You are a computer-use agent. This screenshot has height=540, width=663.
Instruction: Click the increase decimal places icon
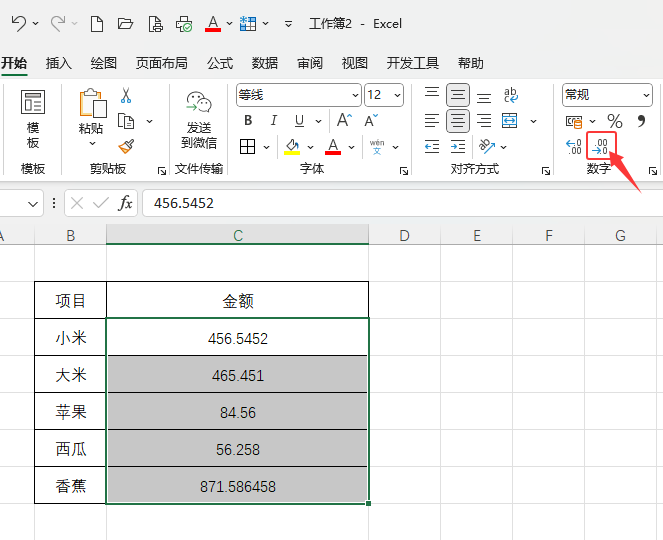[x=574, y=147]
